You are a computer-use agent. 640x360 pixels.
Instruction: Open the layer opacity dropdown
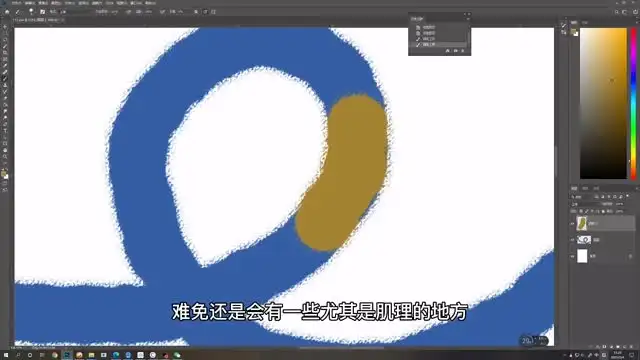[621, 204]
